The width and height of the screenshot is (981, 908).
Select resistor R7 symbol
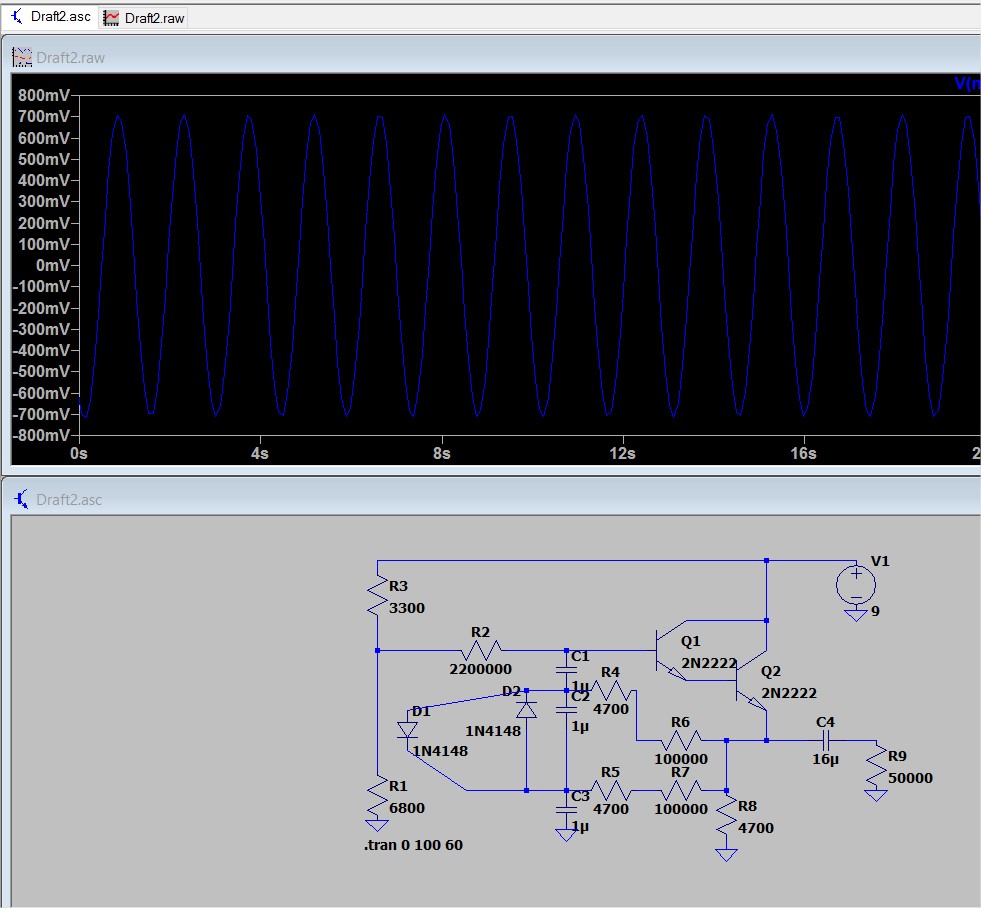click(x=681, y=791)
